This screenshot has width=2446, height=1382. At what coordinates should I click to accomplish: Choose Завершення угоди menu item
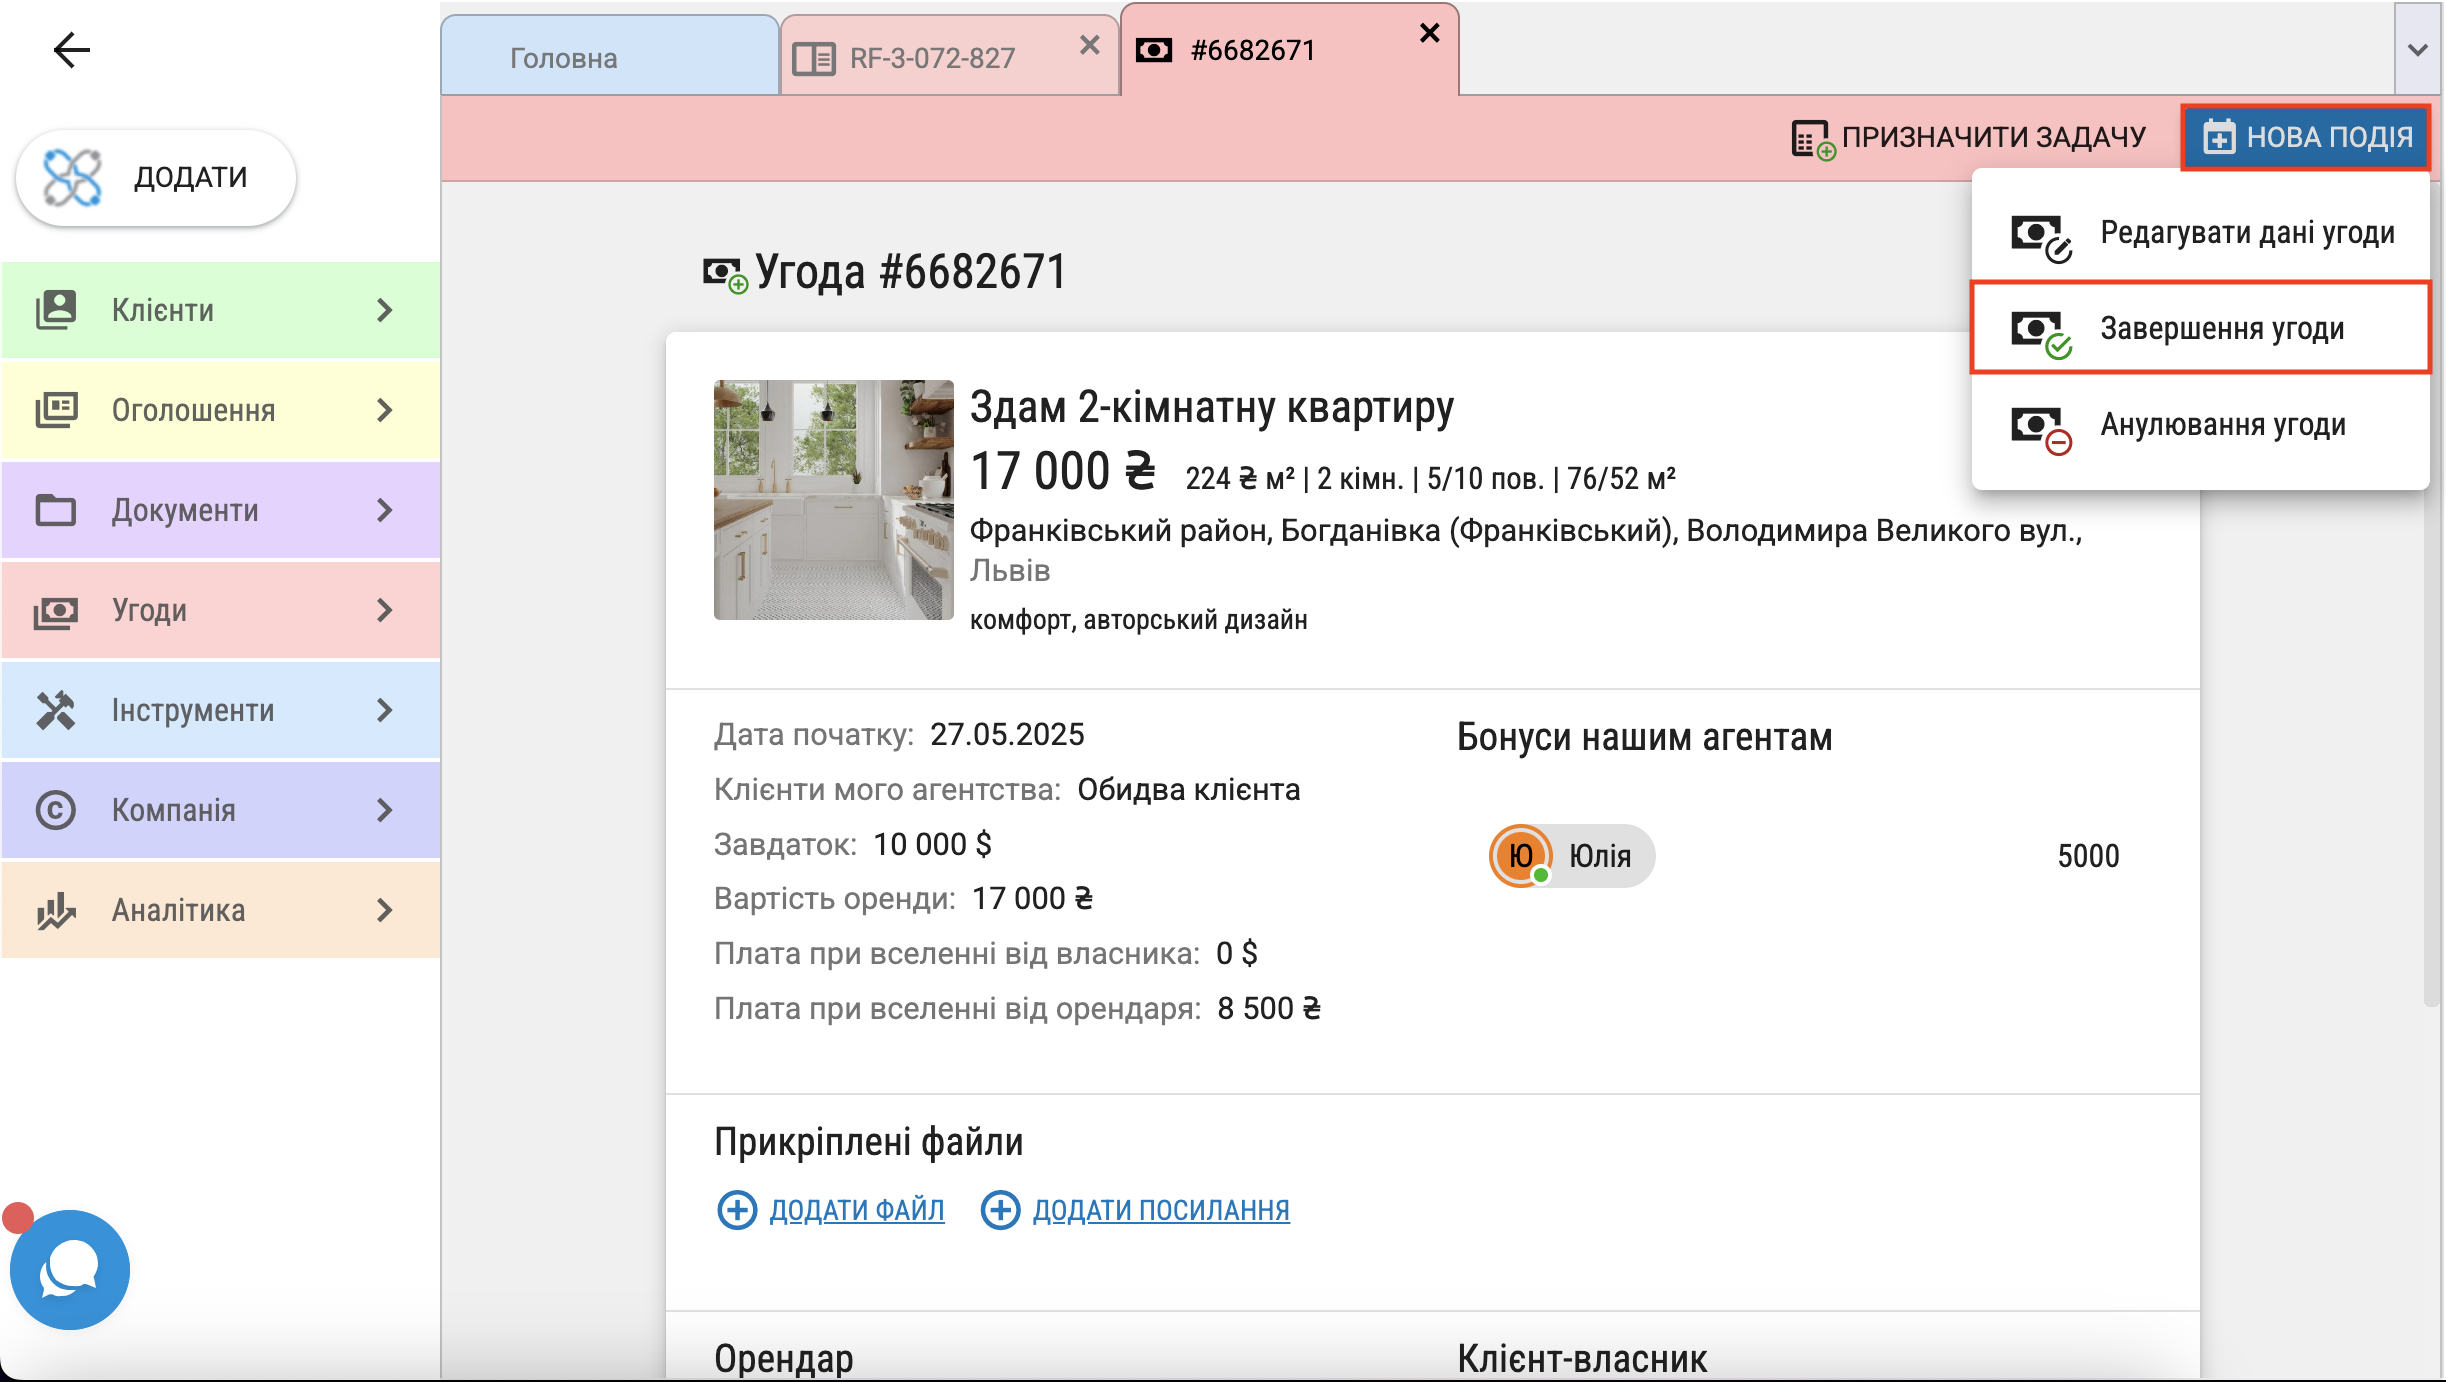pos(2200,329)
